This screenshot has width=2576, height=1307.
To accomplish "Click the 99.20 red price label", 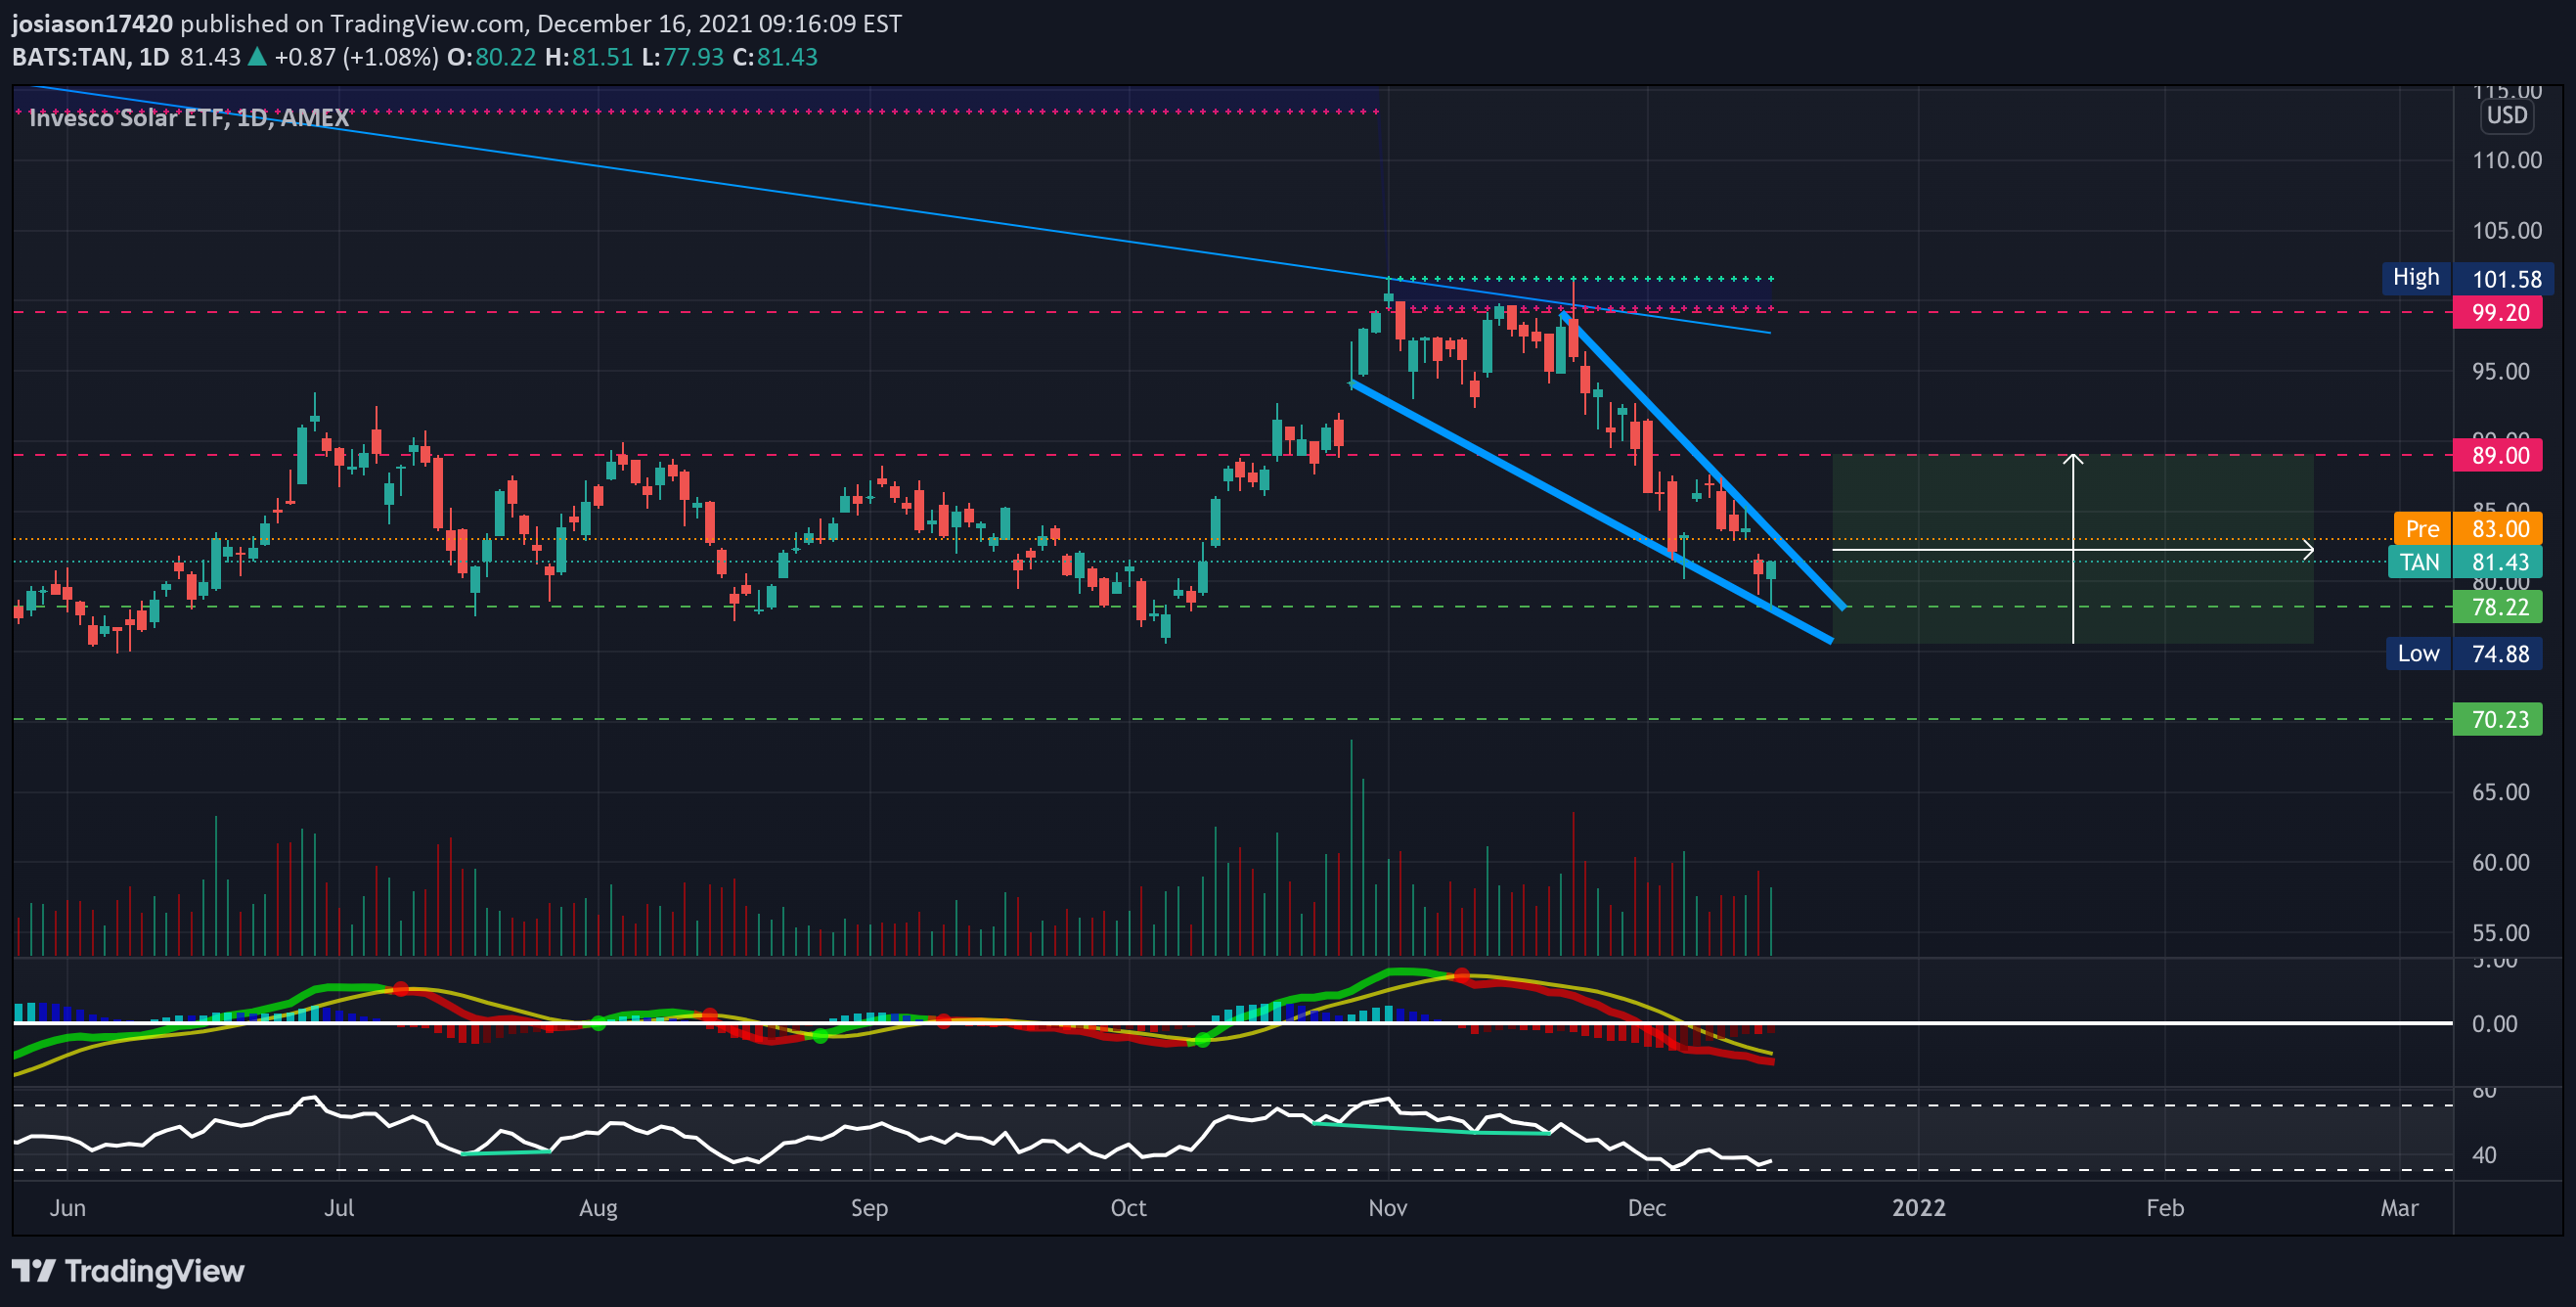I will coord(2498,312).
